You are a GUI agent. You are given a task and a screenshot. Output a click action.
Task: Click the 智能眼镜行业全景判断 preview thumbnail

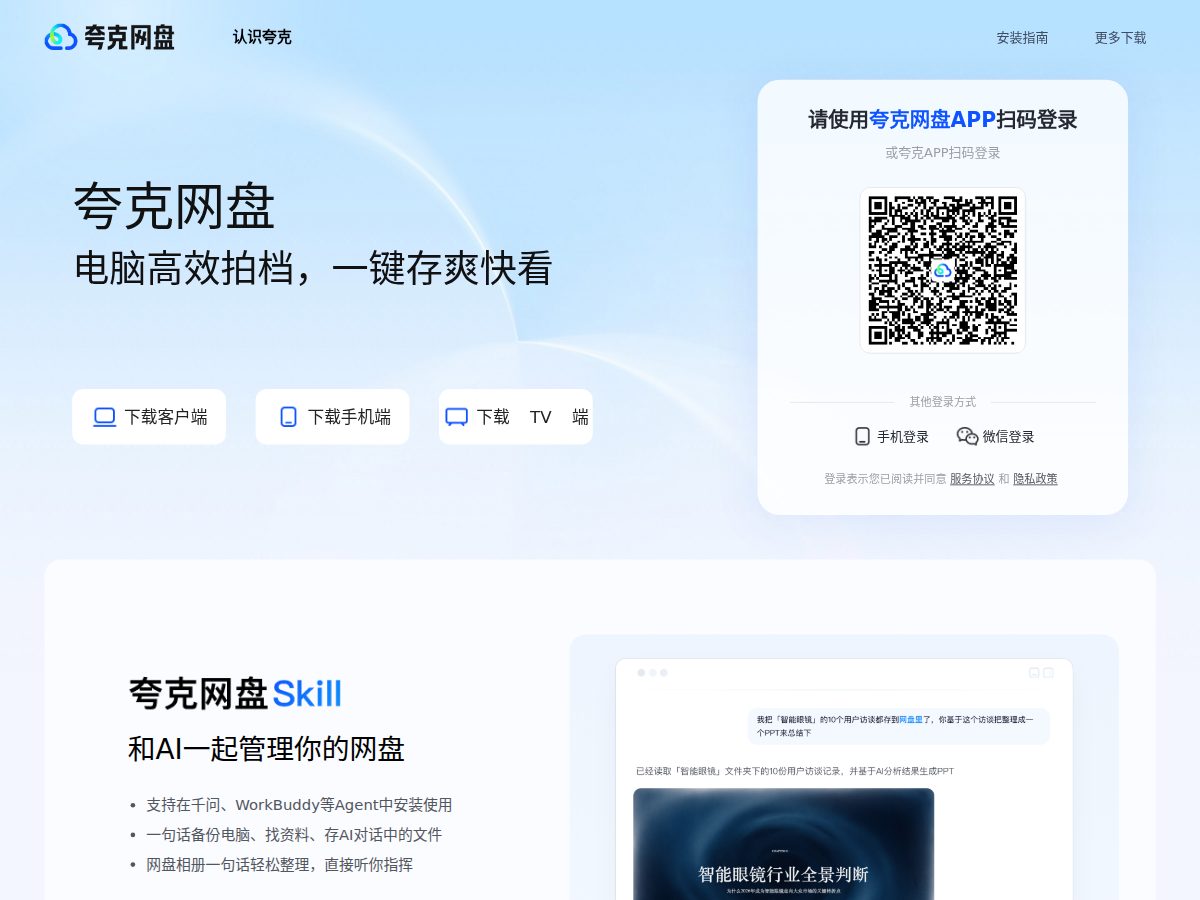pos(783,844)
